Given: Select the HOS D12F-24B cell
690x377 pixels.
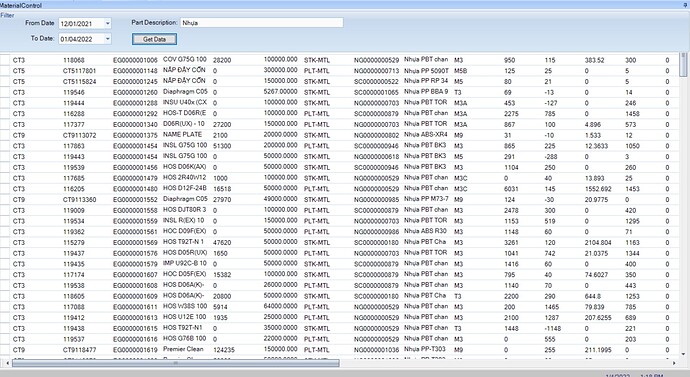Looking at the screenshot, I should (185, 188).
